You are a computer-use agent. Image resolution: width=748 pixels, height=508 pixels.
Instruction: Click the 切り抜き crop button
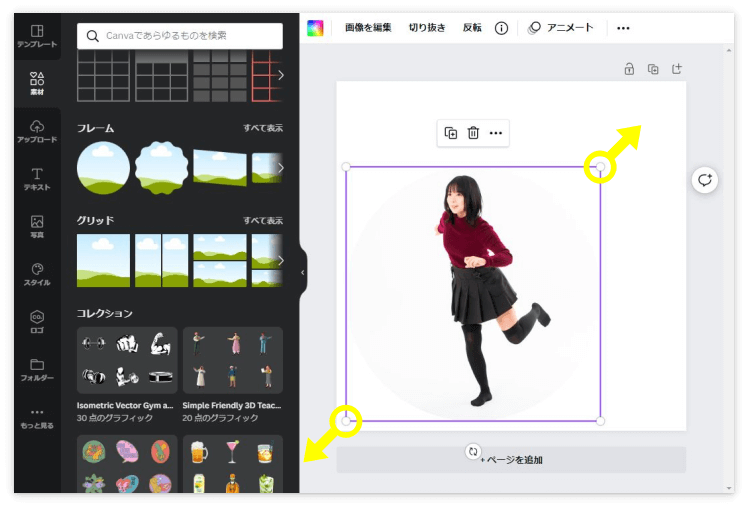[427, 28]
